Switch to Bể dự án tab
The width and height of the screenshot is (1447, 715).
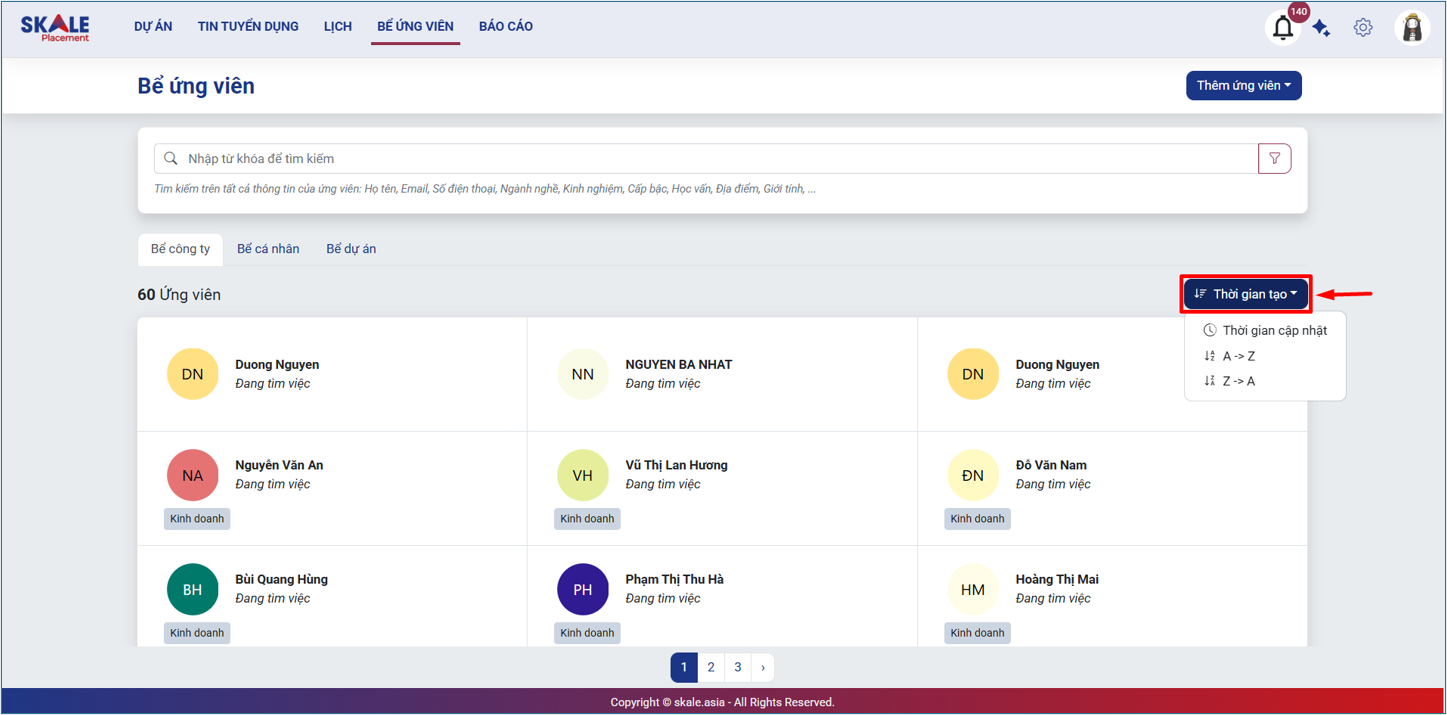coord(351,249)
